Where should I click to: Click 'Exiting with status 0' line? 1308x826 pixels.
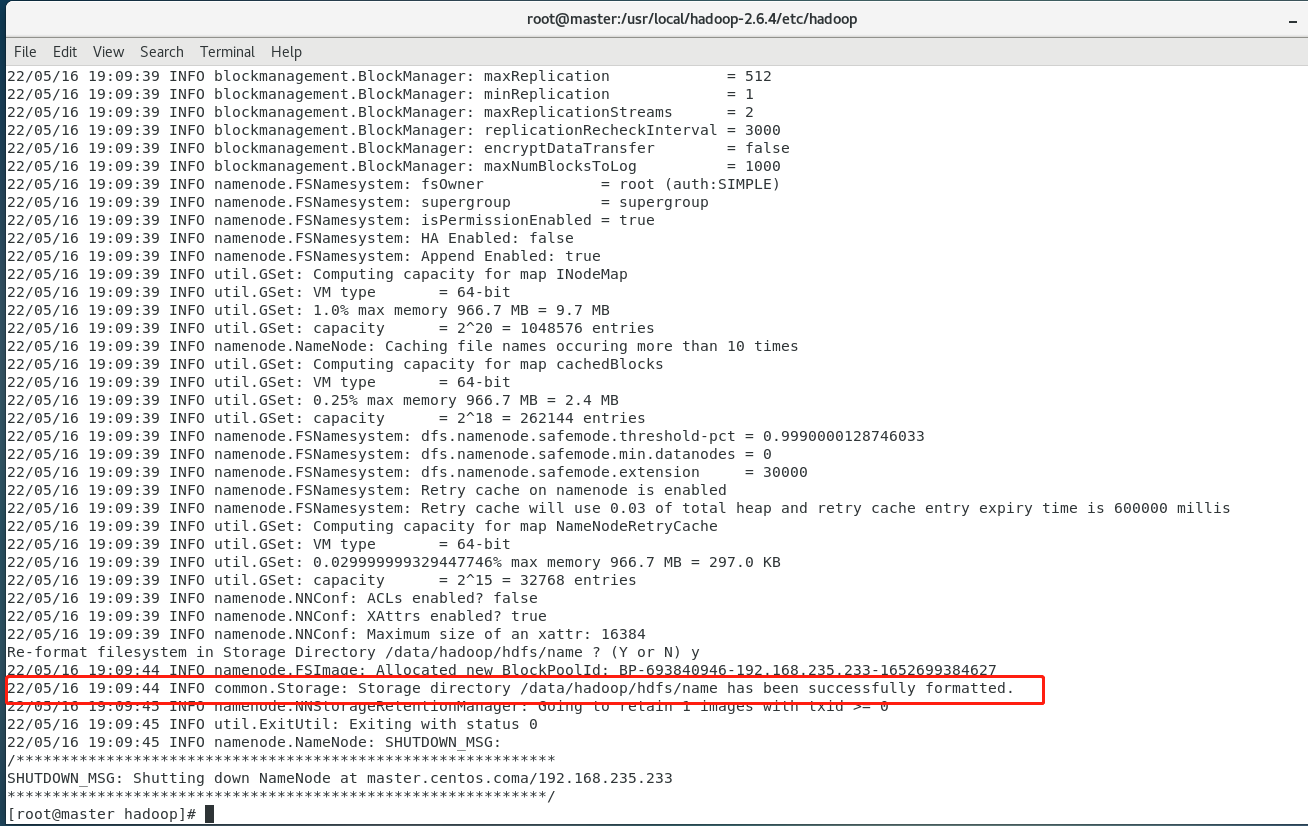click(x=272, y=724)
